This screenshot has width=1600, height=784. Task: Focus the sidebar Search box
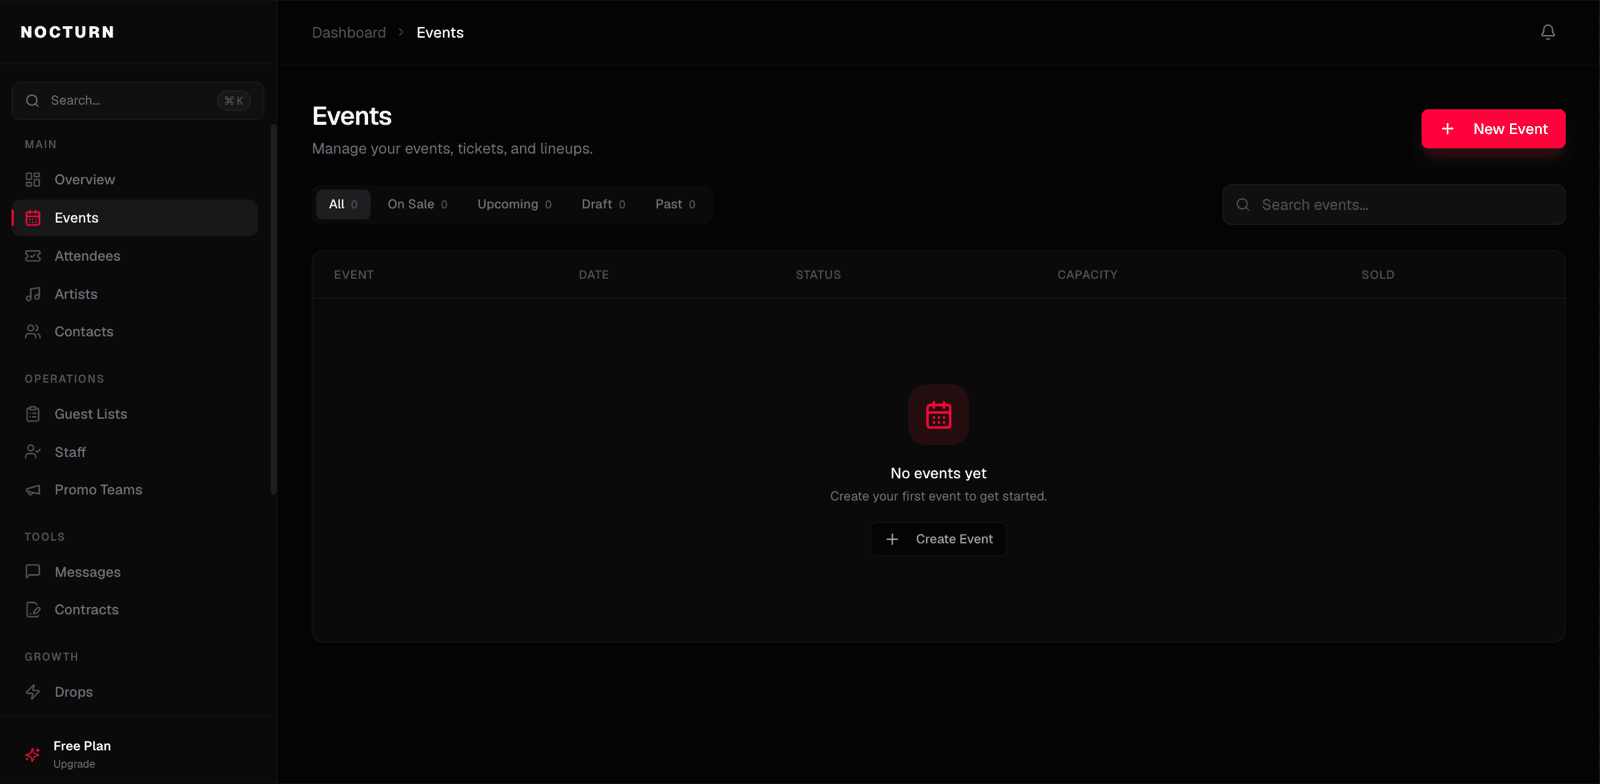click(138, 101)
